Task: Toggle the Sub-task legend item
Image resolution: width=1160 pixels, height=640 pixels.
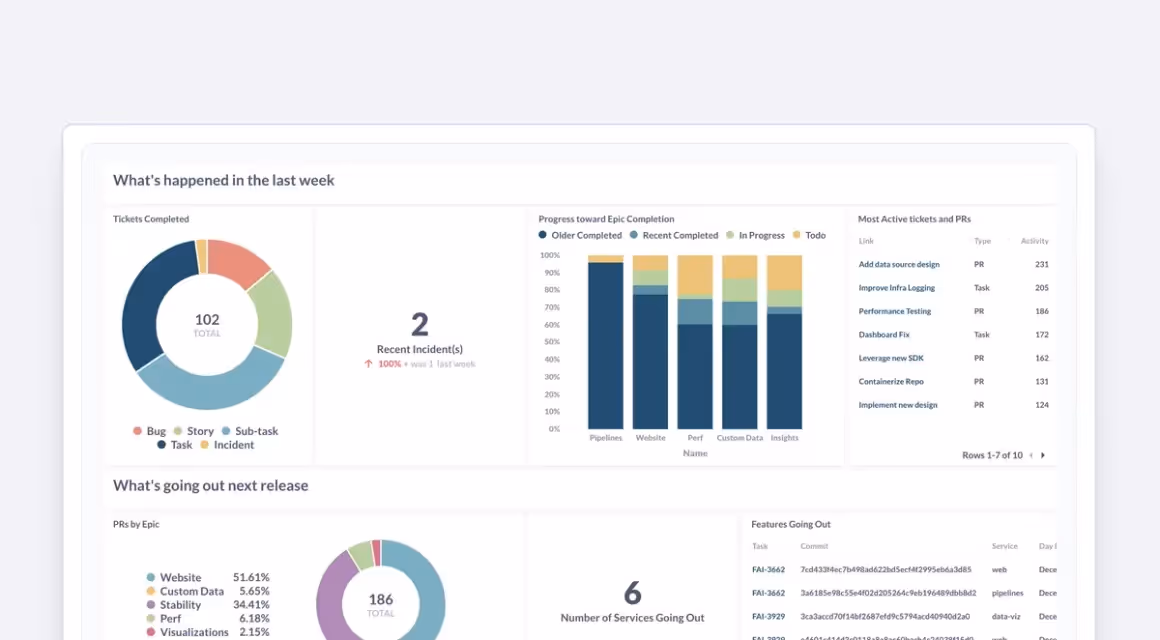Action: 250,431
